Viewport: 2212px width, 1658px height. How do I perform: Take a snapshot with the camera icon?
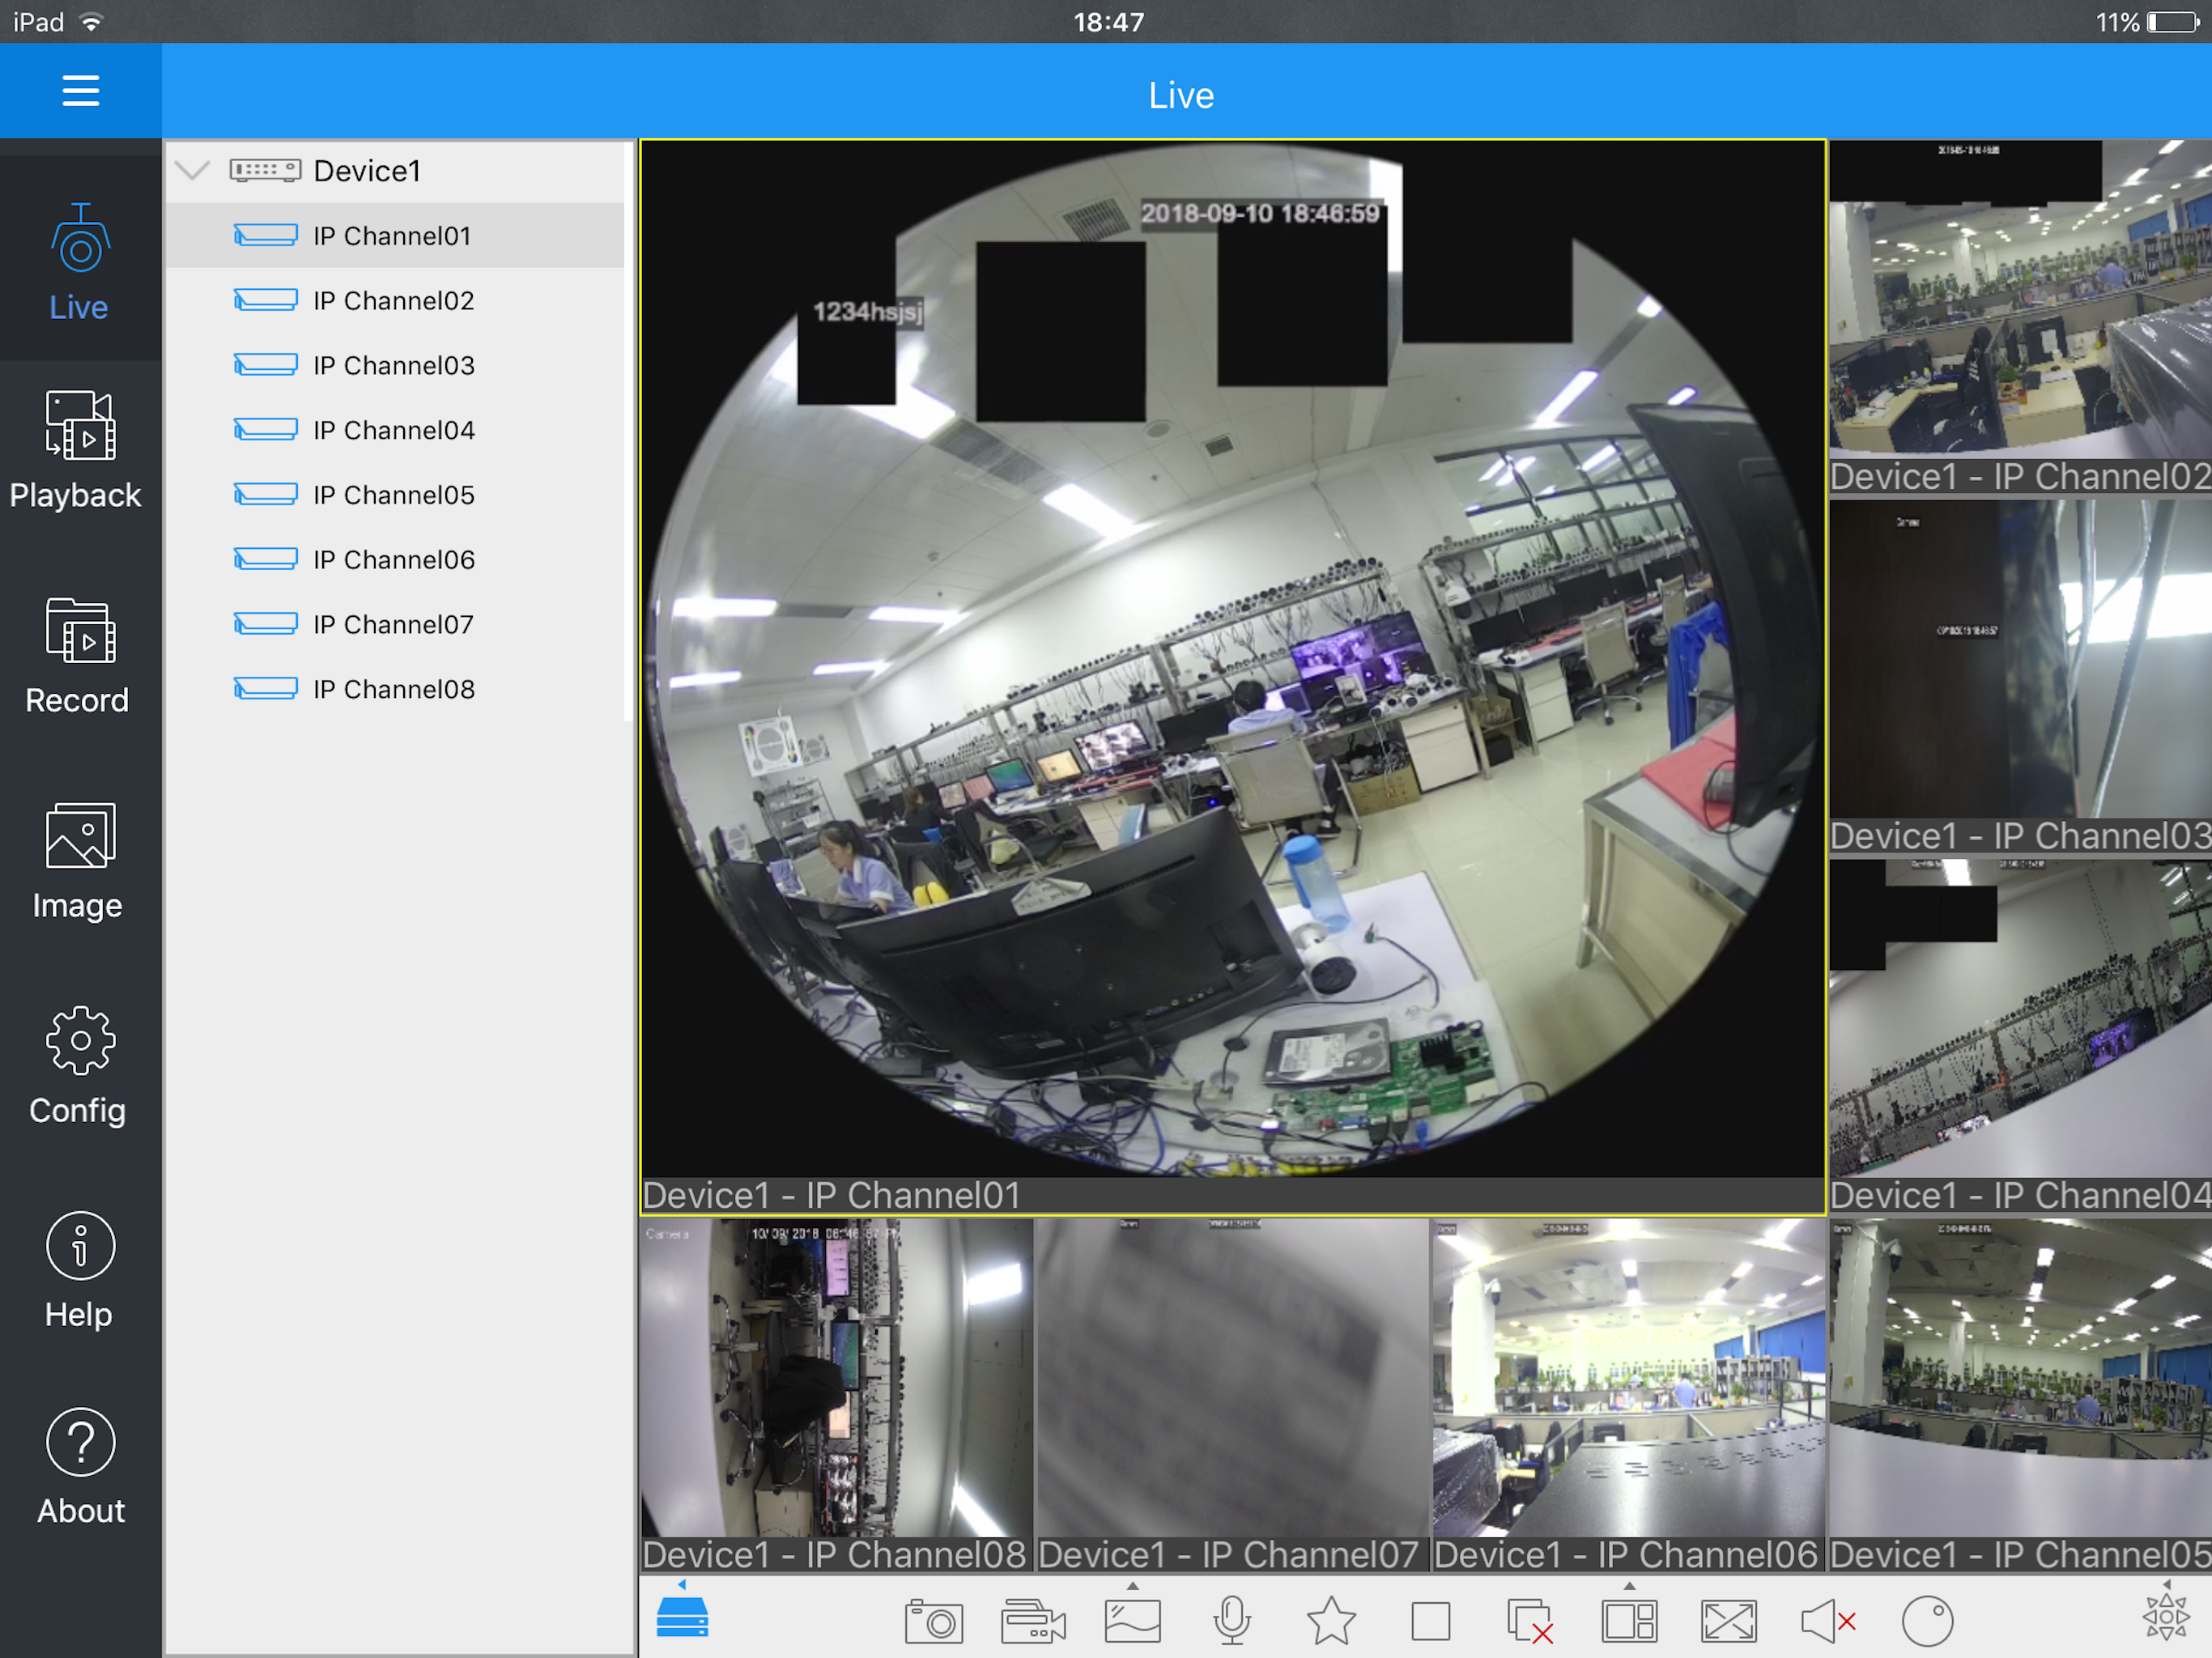tap(933, 1621)
